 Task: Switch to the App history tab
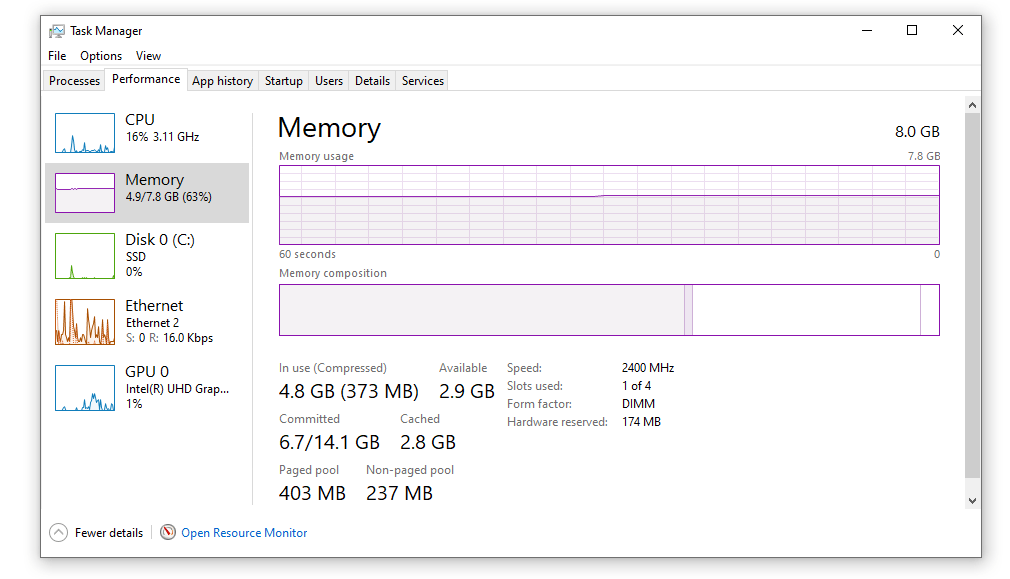pos(222,81)
